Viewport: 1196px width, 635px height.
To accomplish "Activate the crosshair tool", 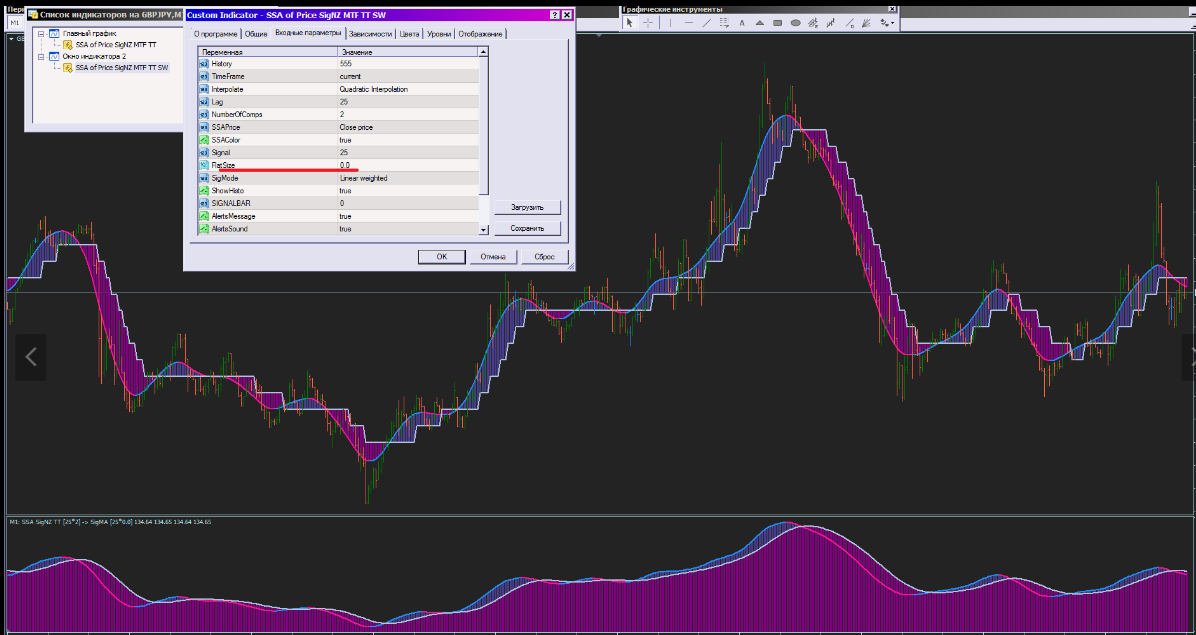I will pyautogui.click(x=648, y=22).
